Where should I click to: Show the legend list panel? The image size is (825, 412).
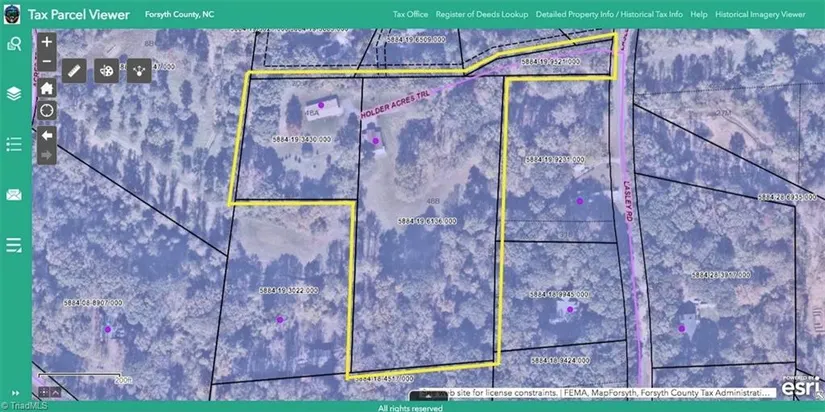(x=14, y=144)
